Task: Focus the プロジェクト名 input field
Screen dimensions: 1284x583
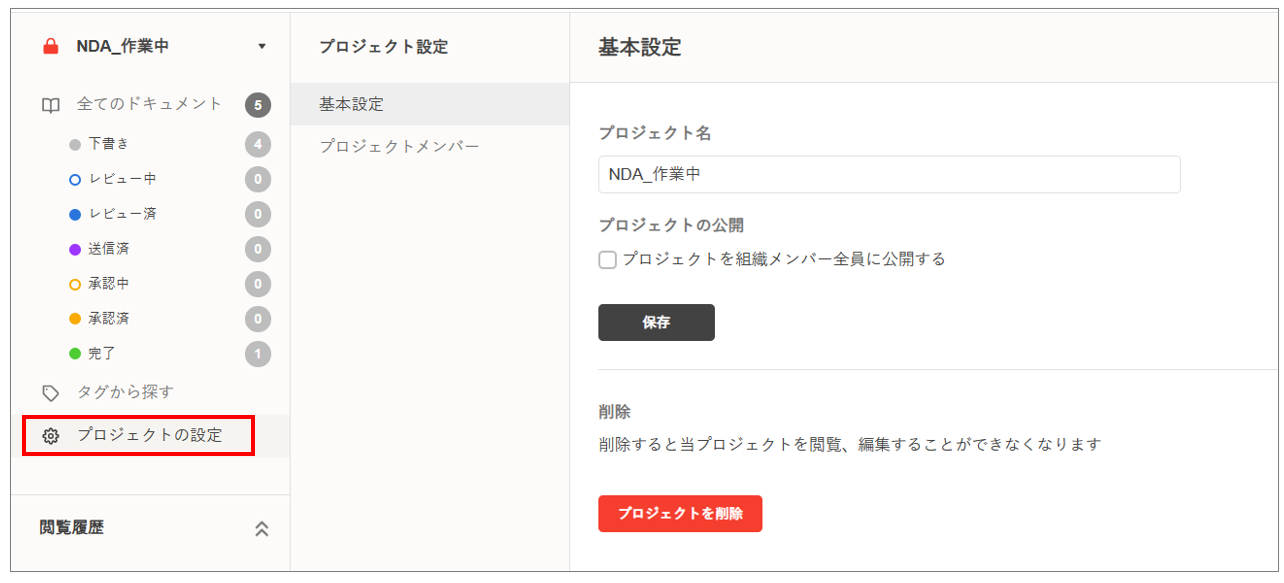Action: coord(888,174)
